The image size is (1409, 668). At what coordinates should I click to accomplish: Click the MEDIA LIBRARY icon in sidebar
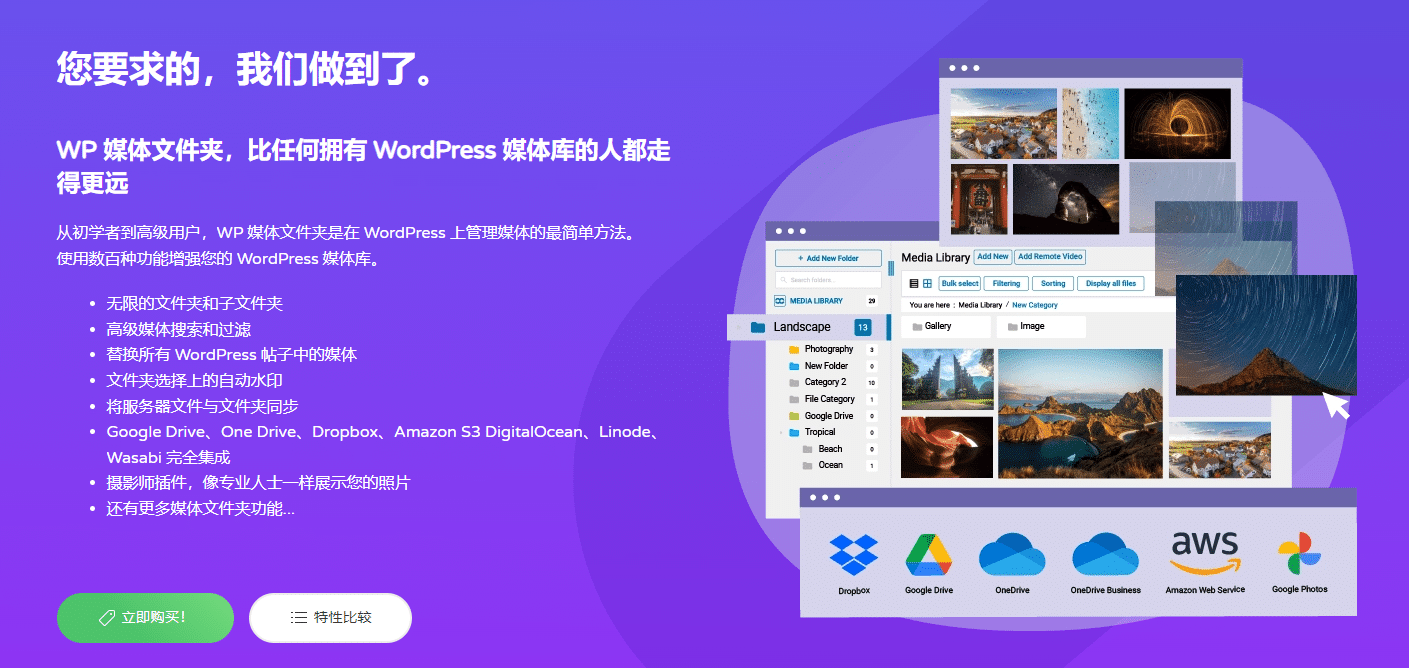(780, 301)
